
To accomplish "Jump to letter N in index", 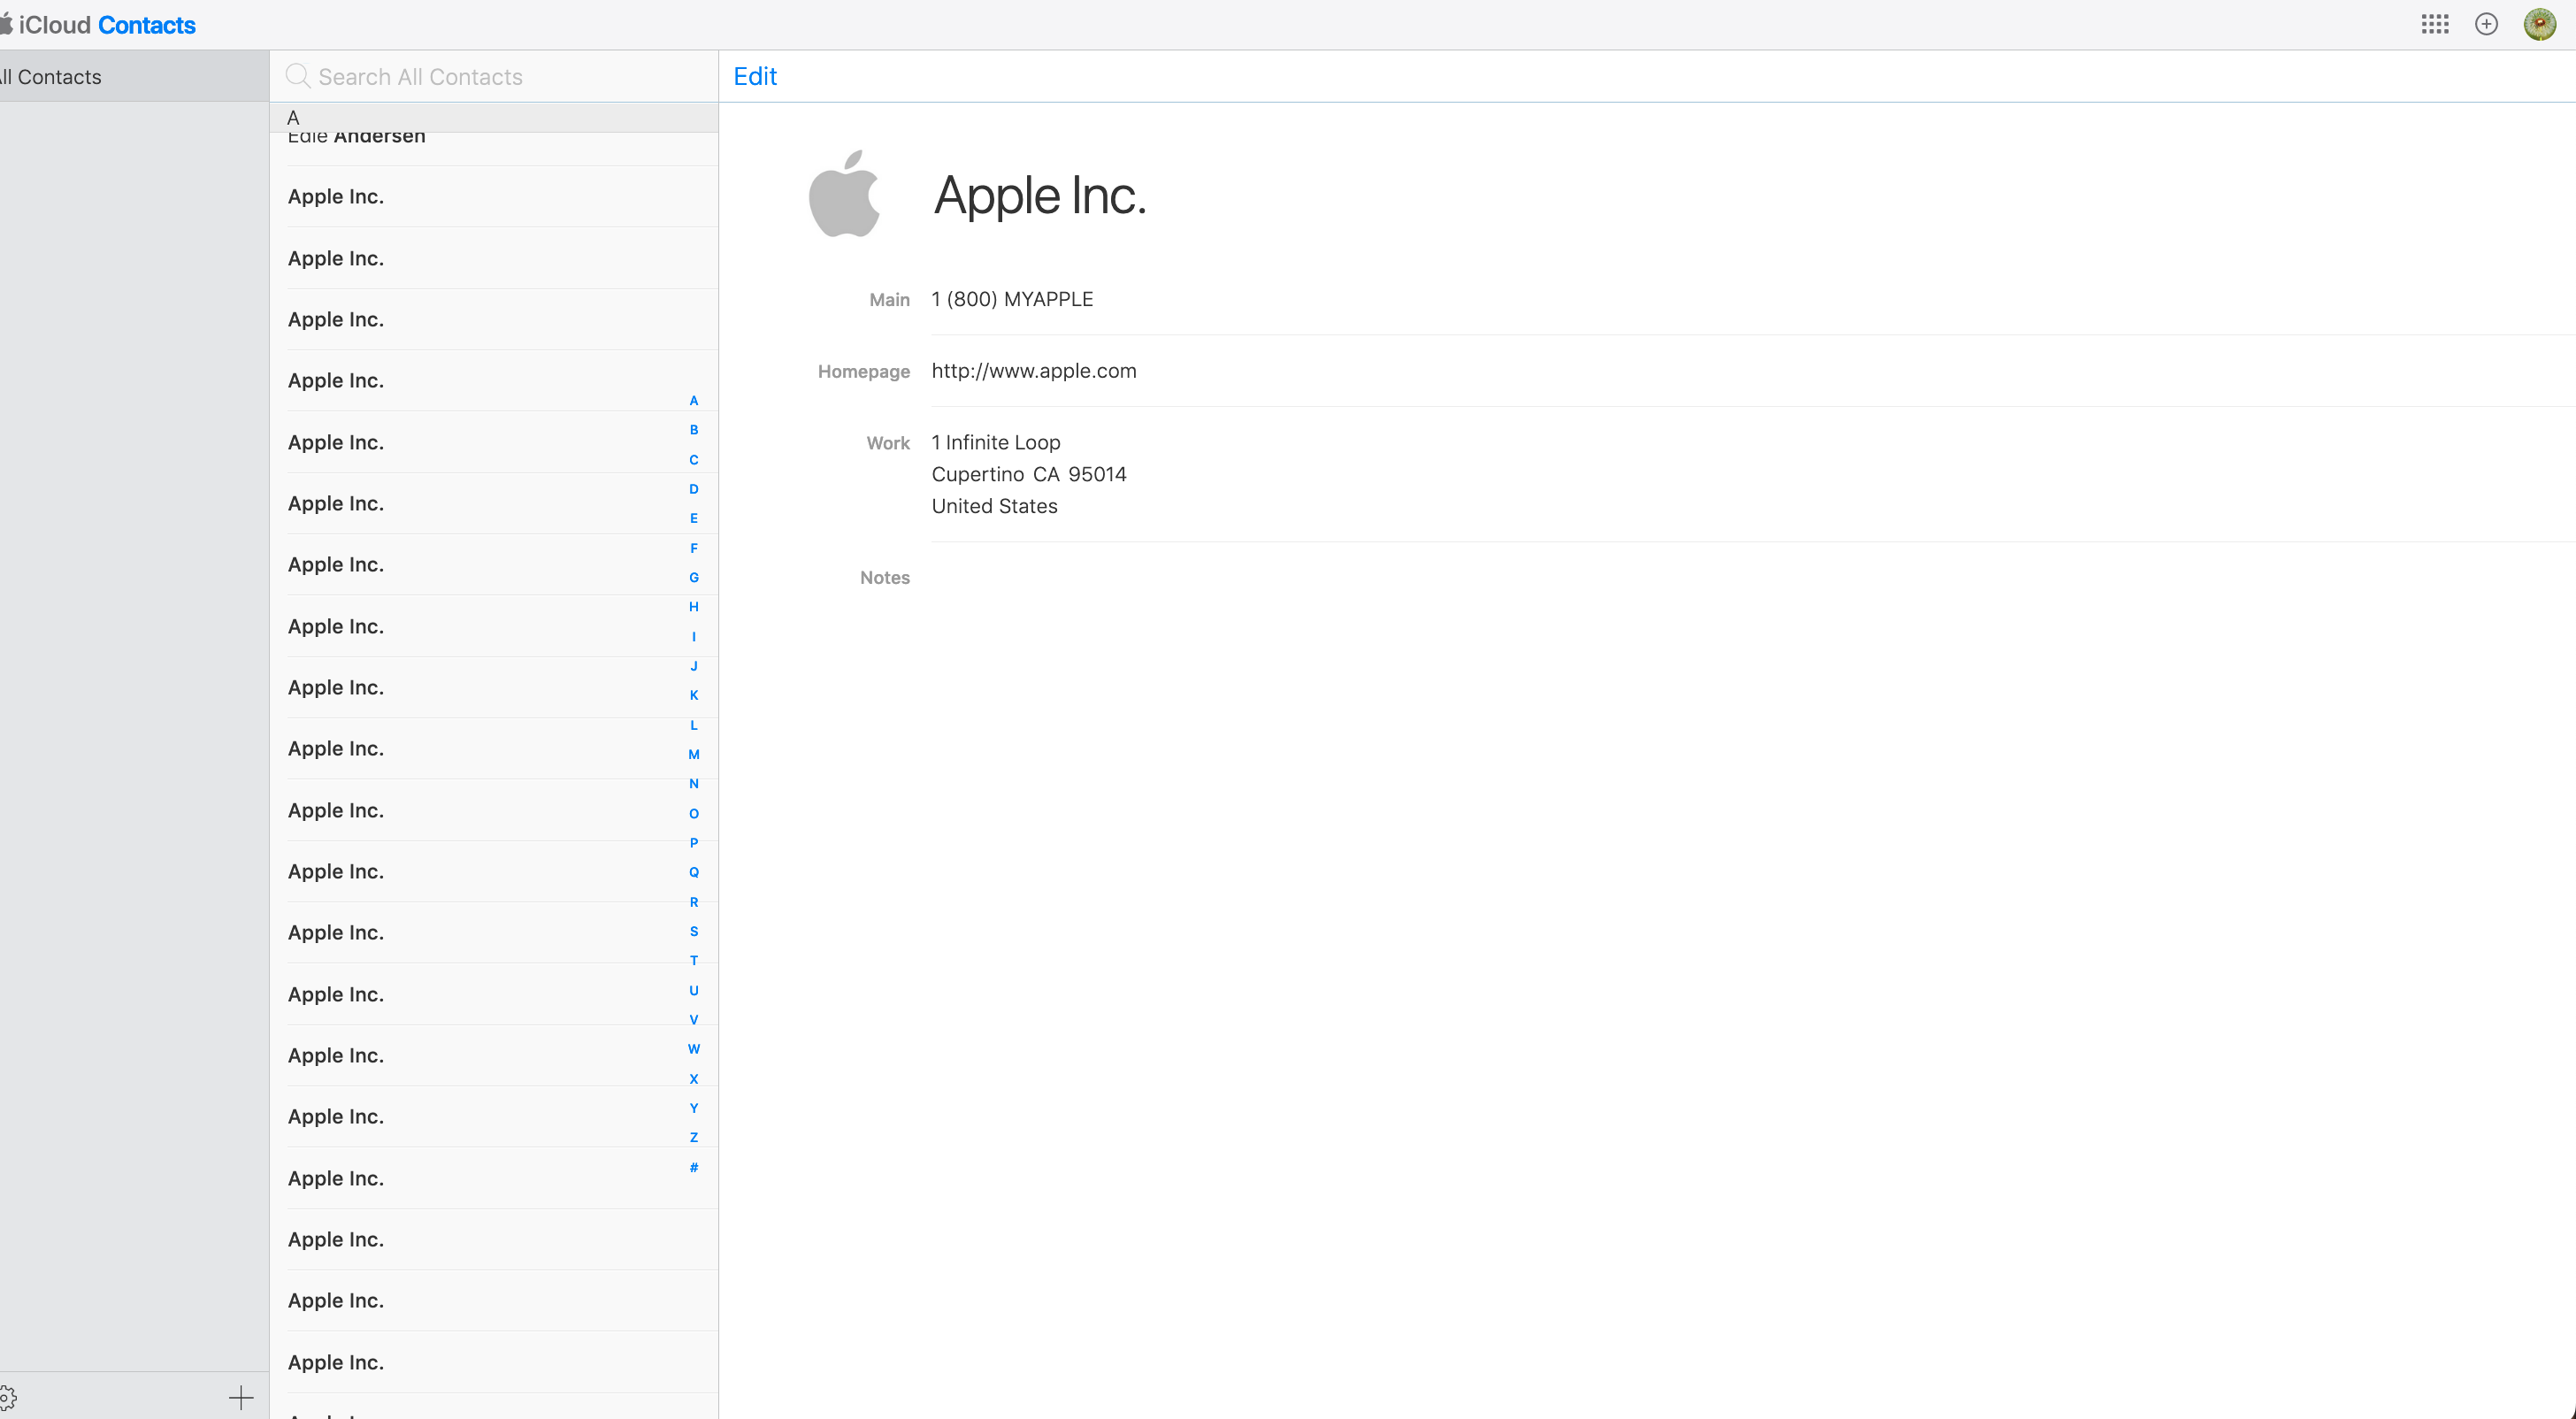I will pyautogui.click(x=694, y=784).
